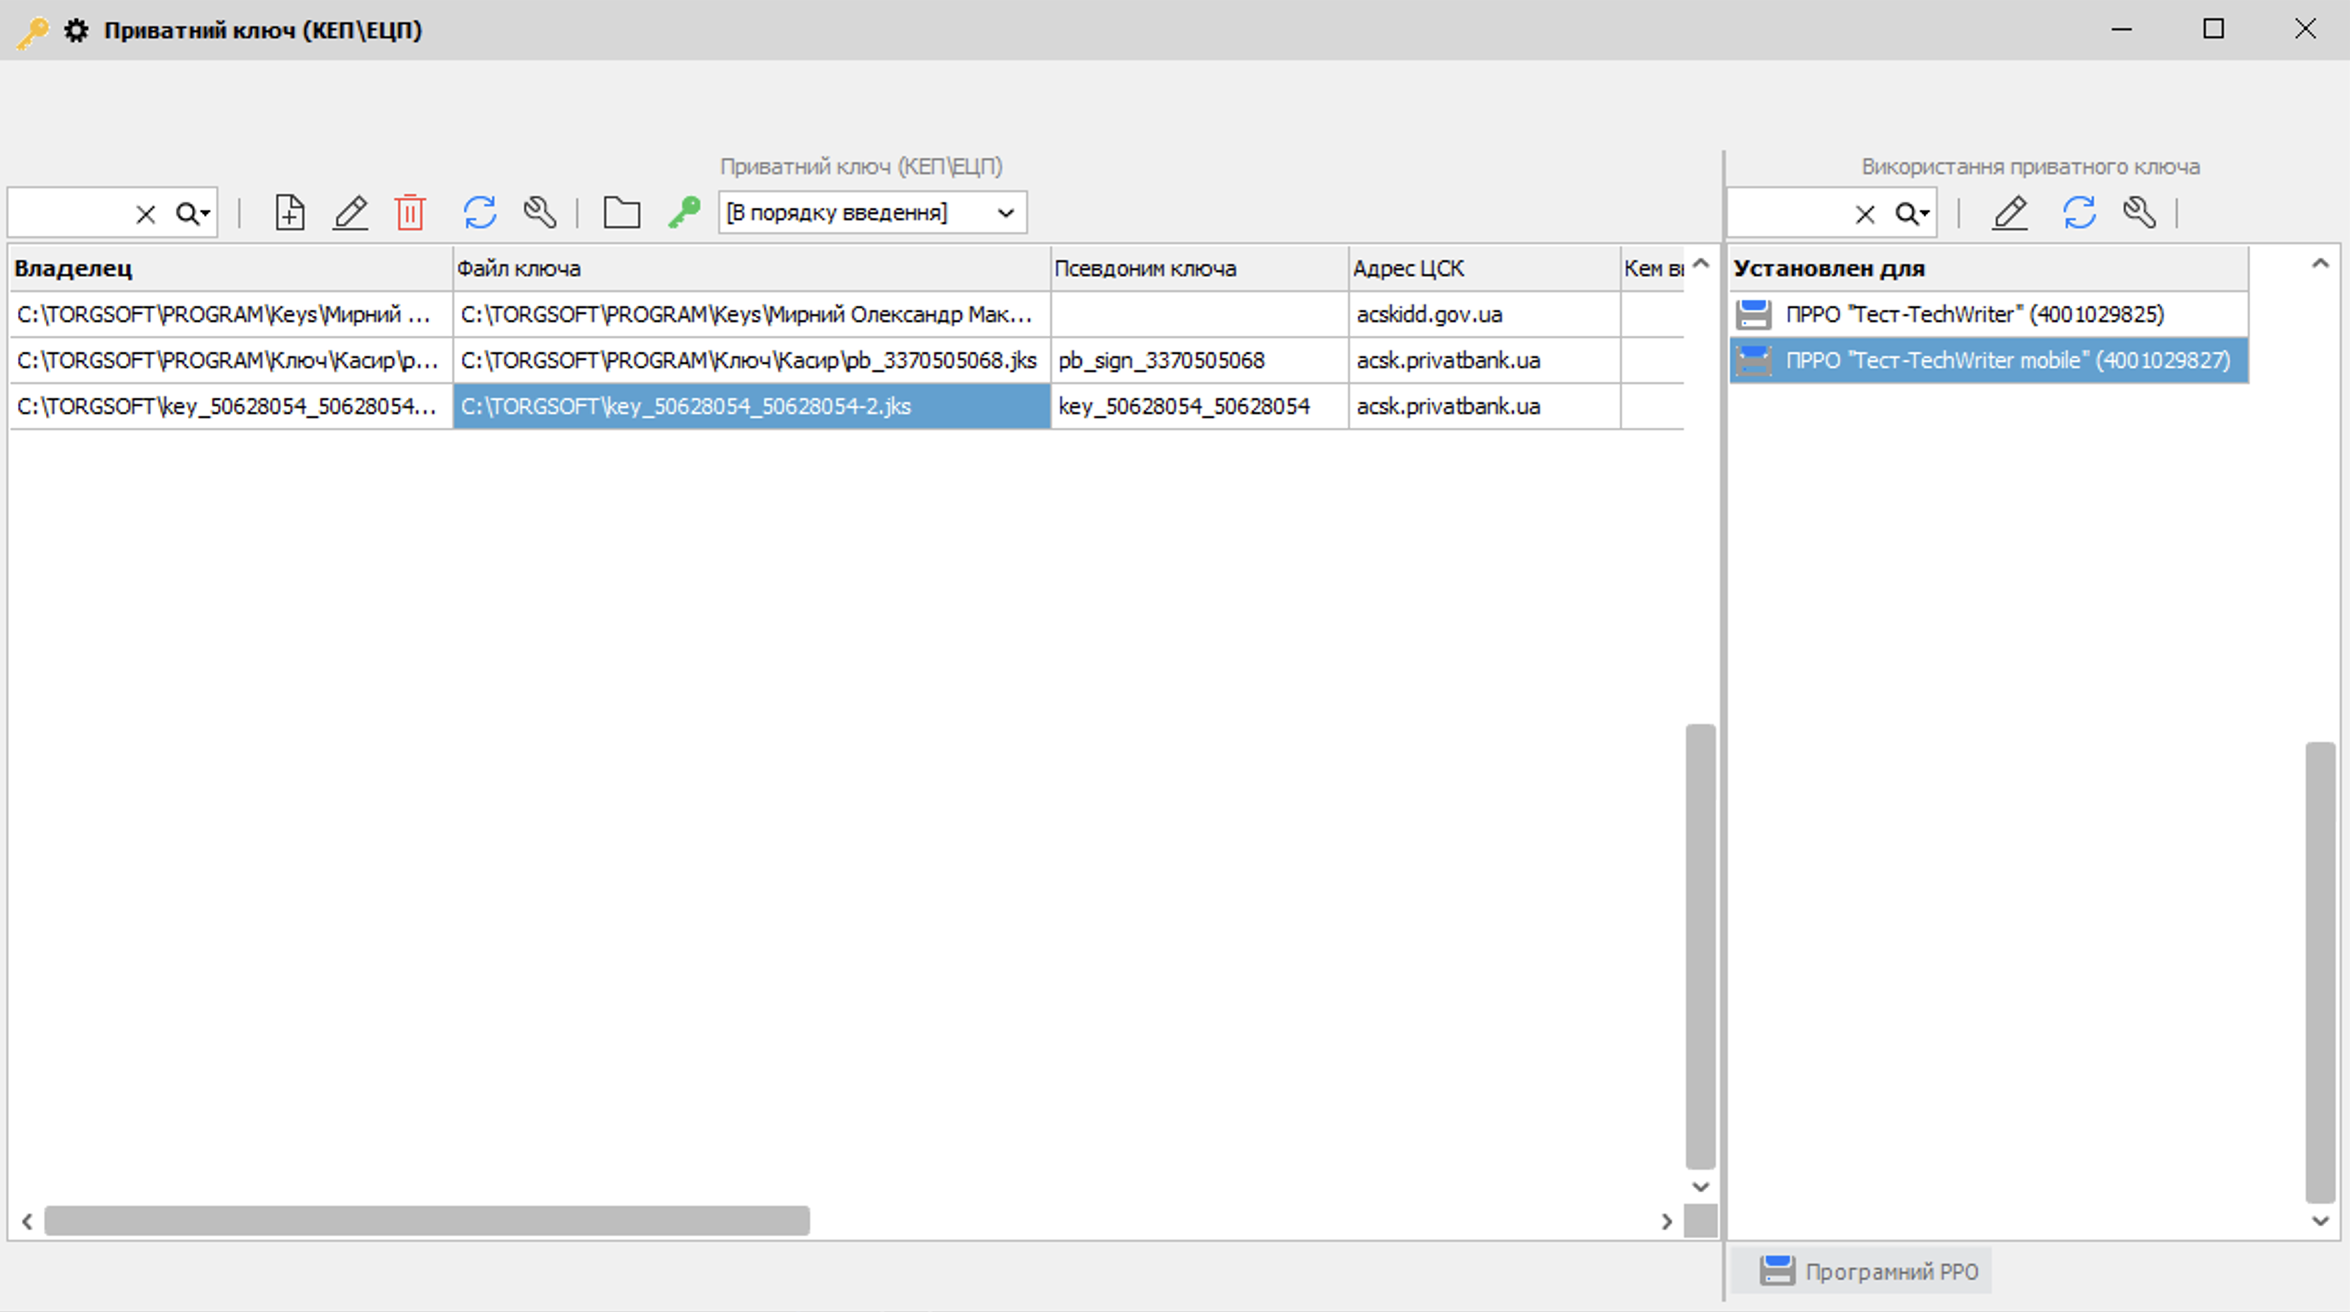Clear the key usage search field

coord(1865,214)
